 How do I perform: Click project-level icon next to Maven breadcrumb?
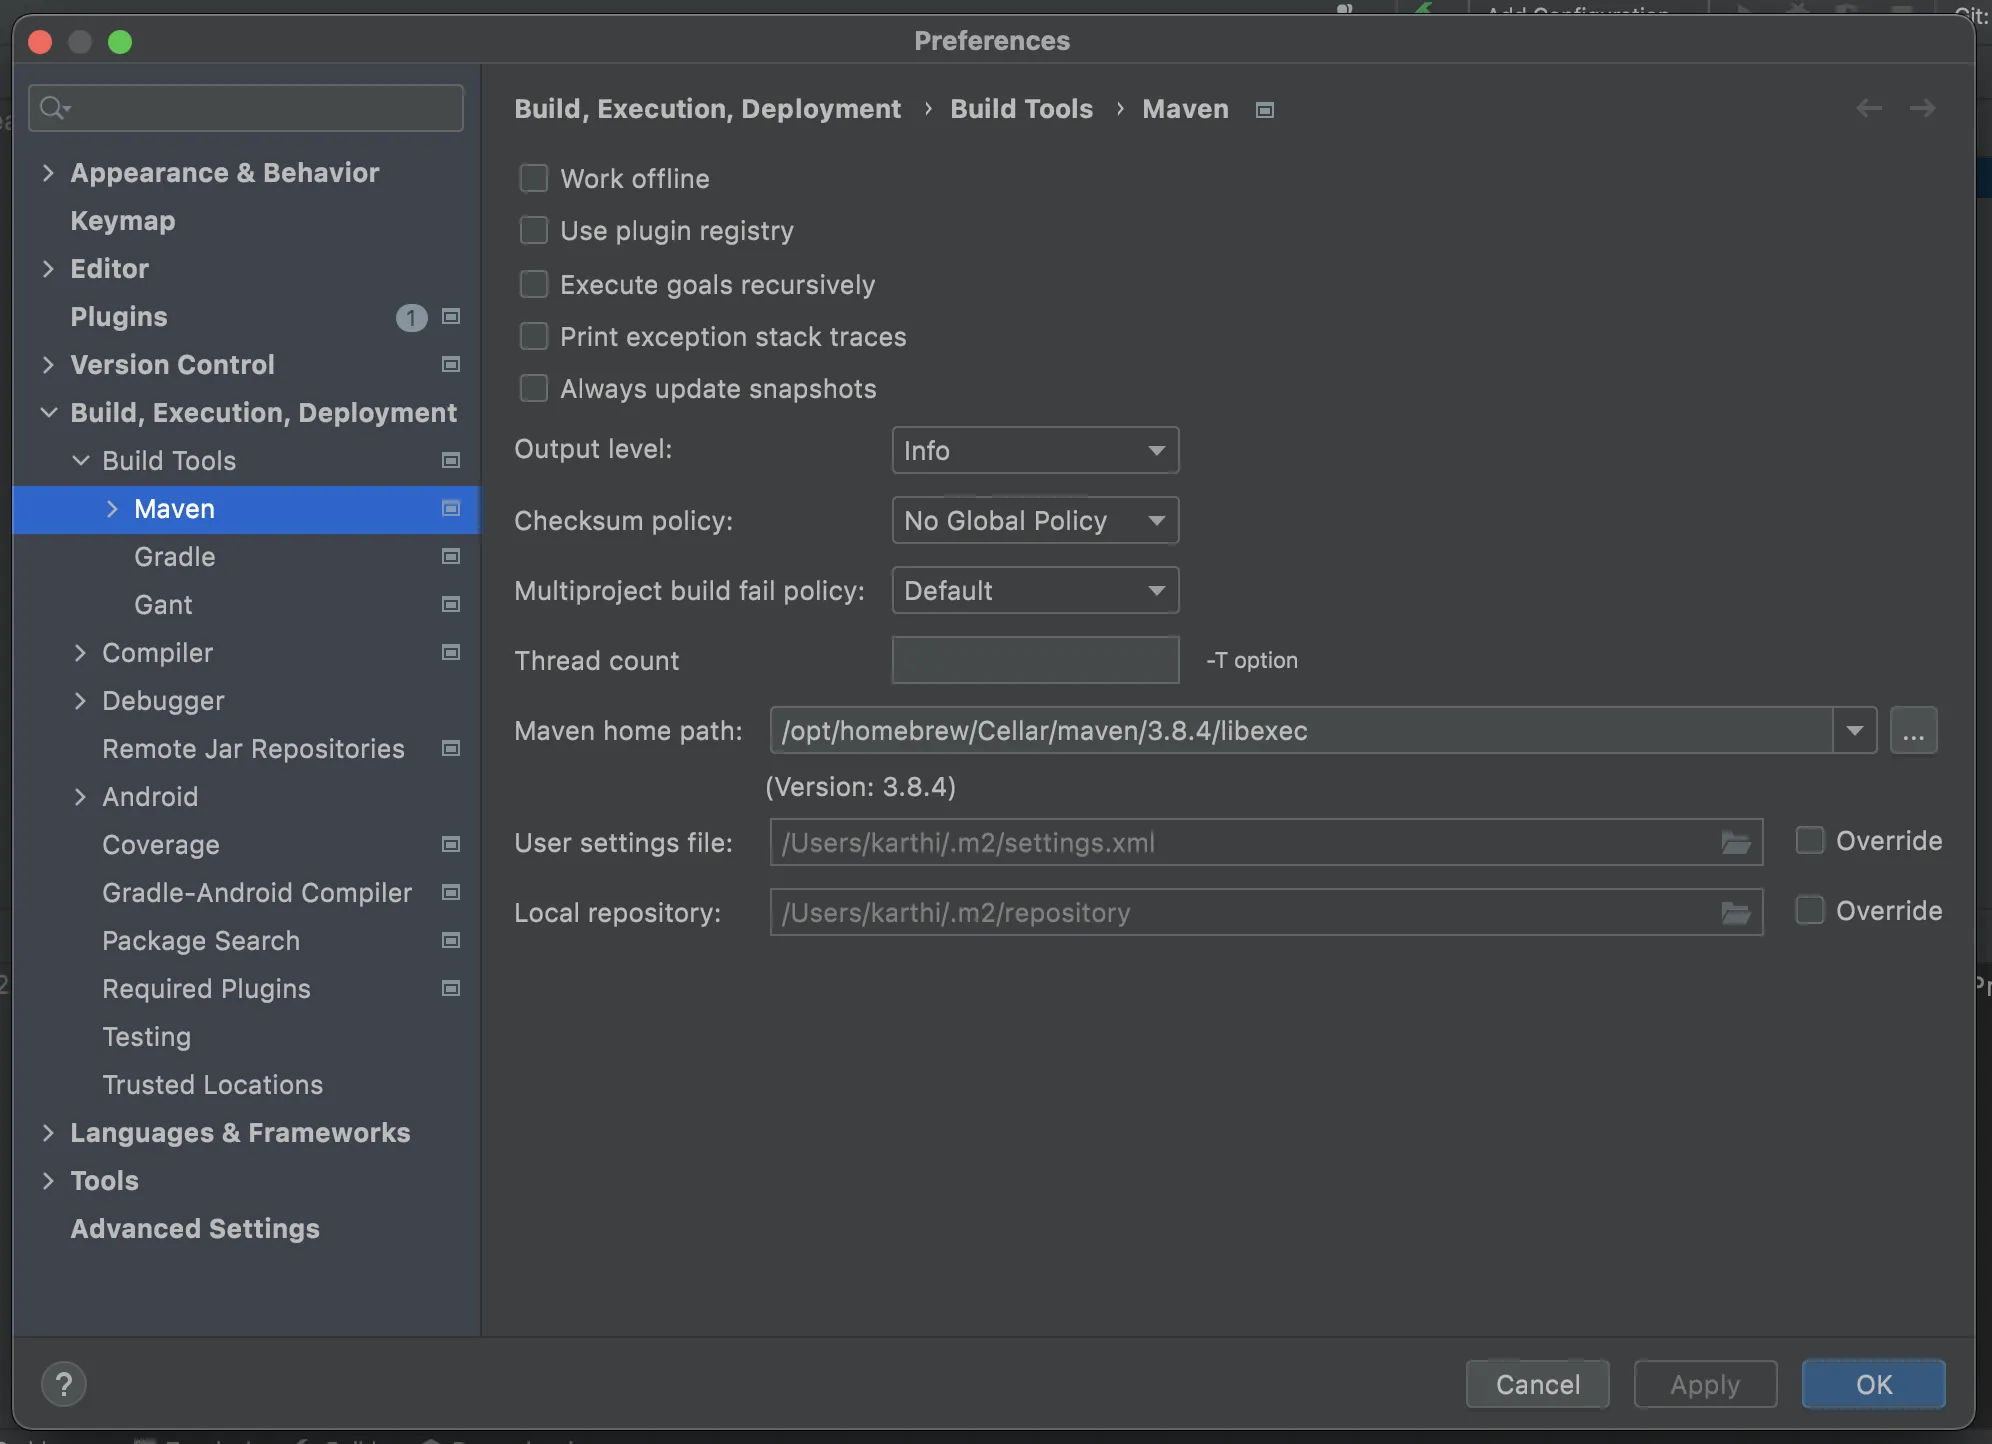point(1265,110)
